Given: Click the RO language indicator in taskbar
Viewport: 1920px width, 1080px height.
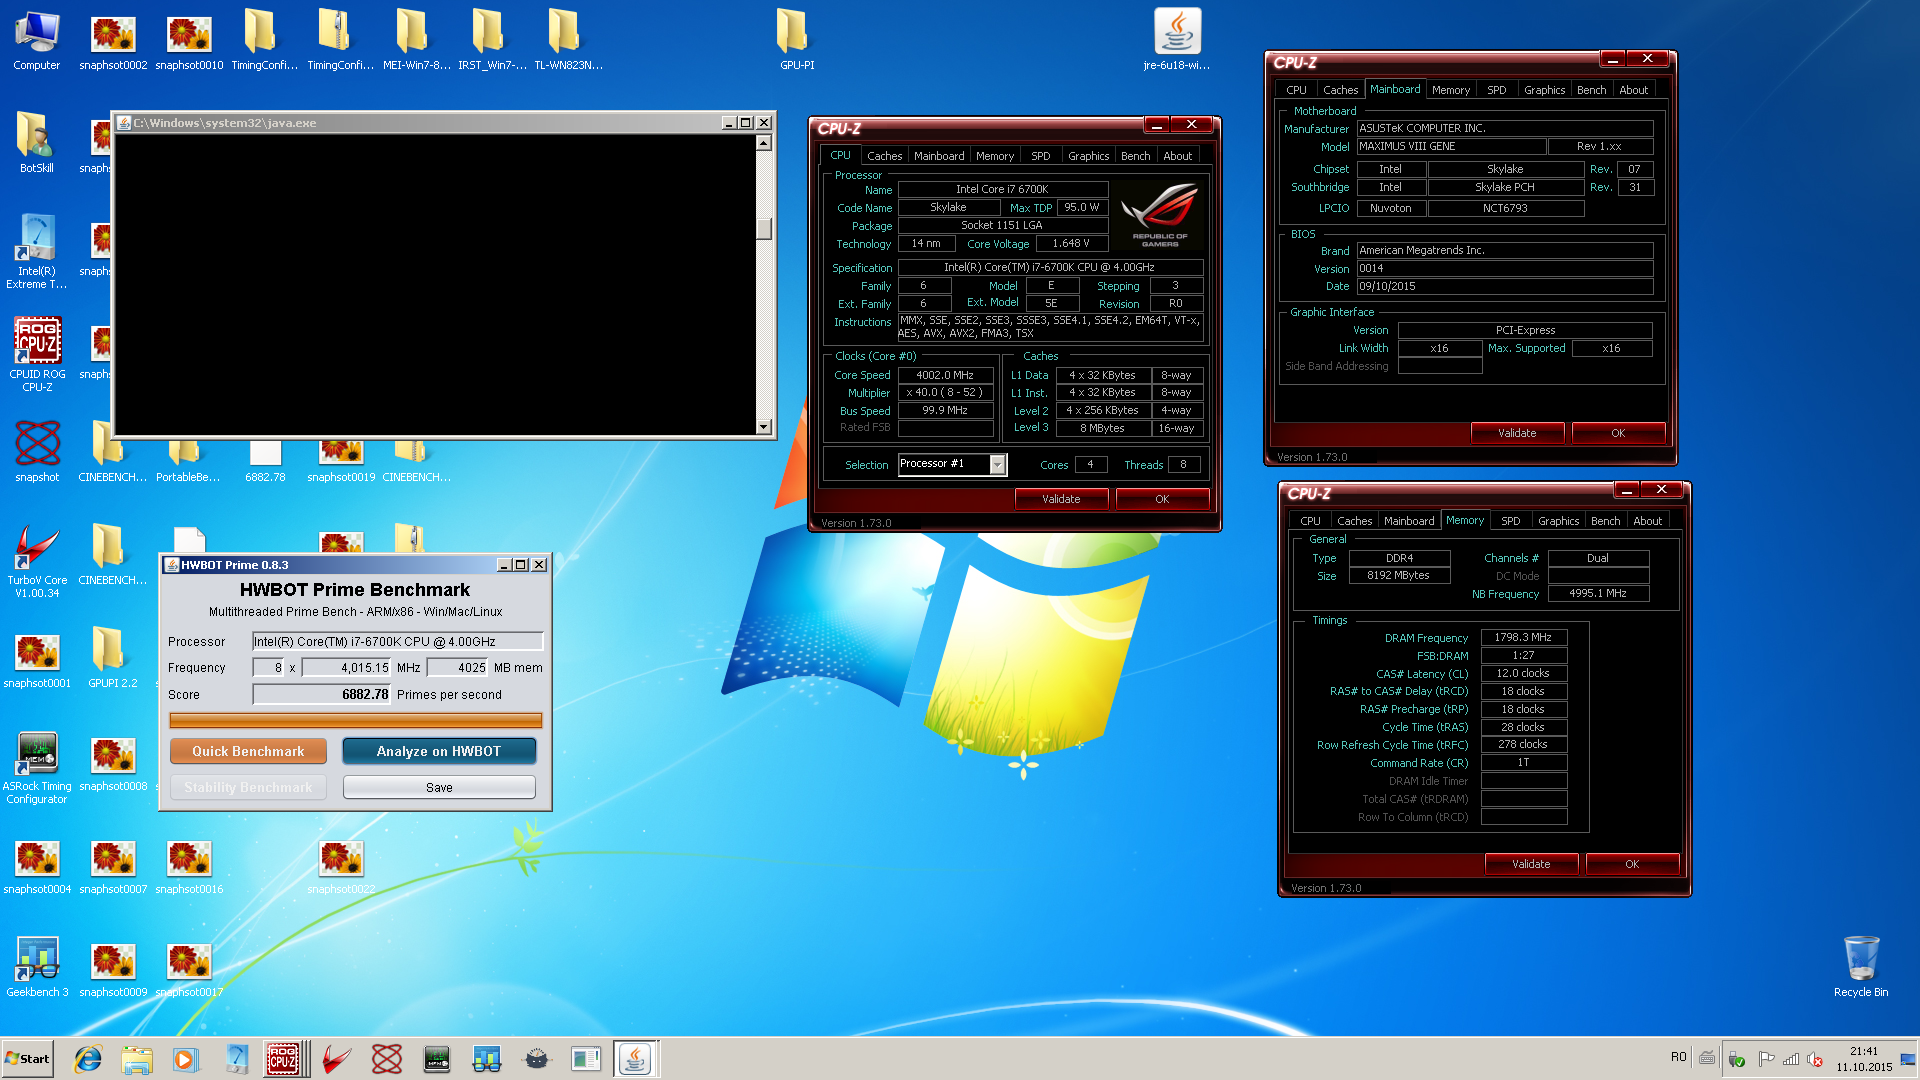Looking at the screenshot, I should tap(1678, 1058).
